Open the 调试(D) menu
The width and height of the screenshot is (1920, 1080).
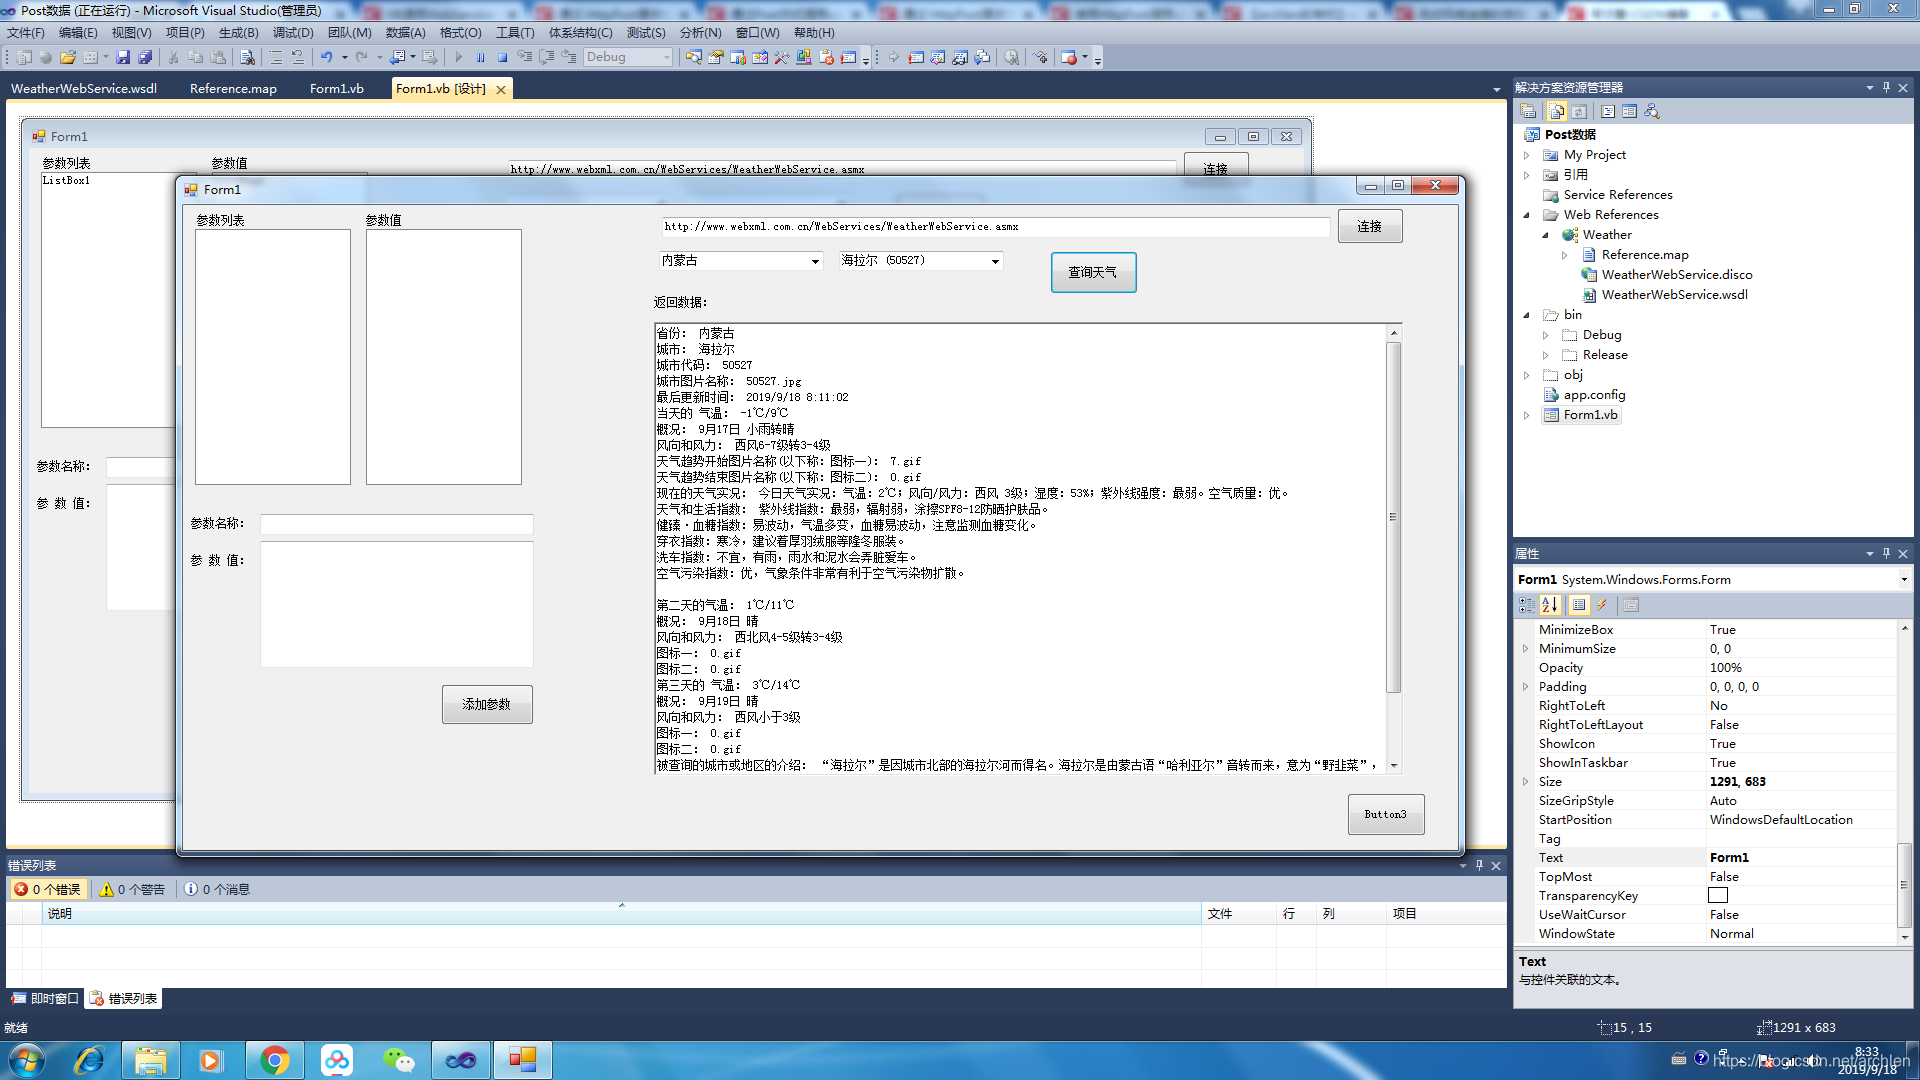293,33
